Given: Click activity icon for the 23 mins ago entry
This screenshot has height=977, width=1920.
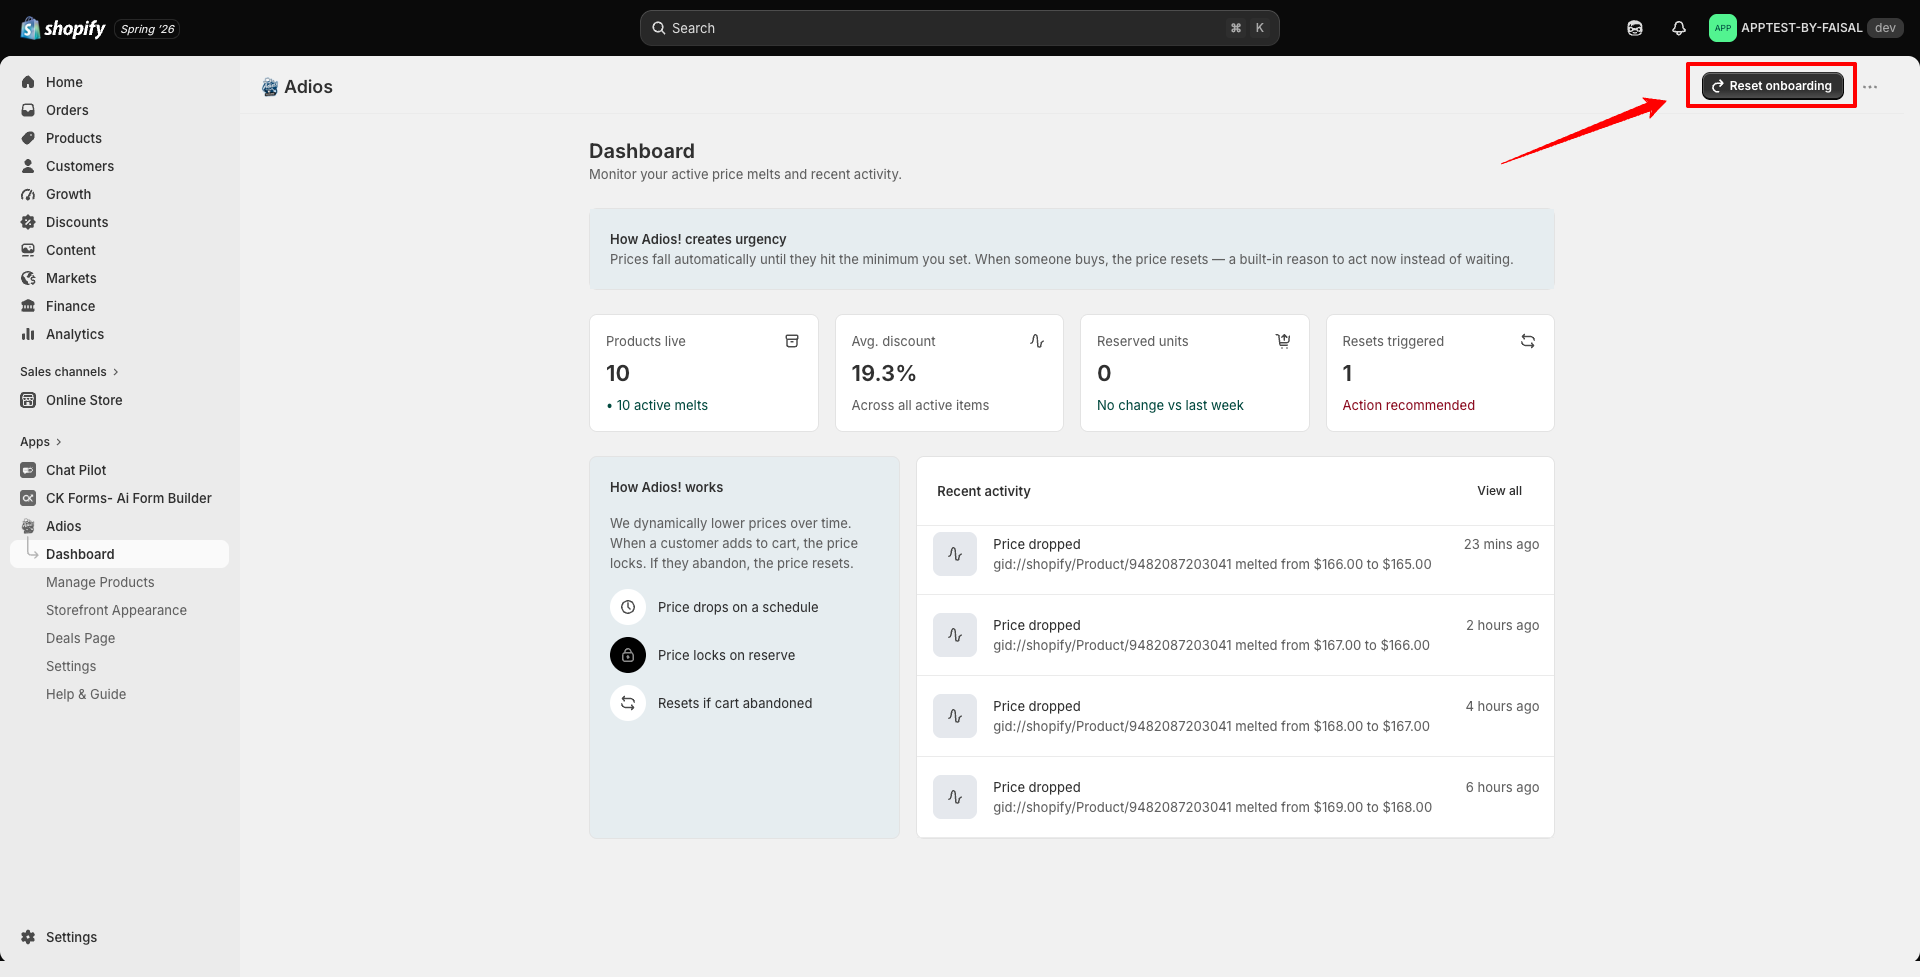Looking at the screenshot, I should pos(955,554).
